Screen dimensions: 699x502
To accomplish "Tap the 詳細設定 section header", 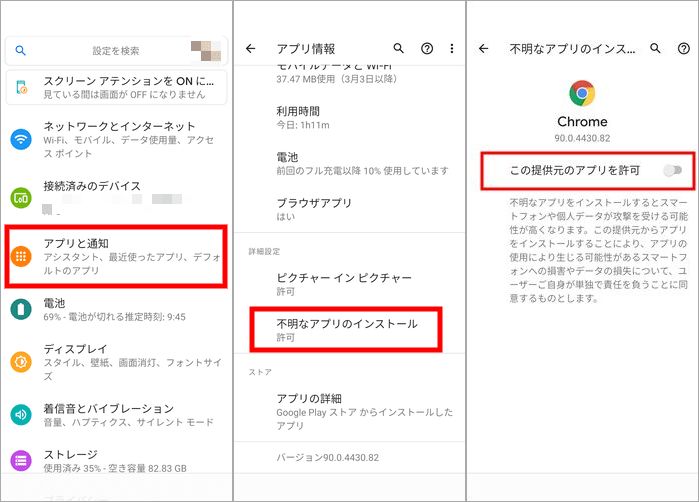I will tap(264, 251).
